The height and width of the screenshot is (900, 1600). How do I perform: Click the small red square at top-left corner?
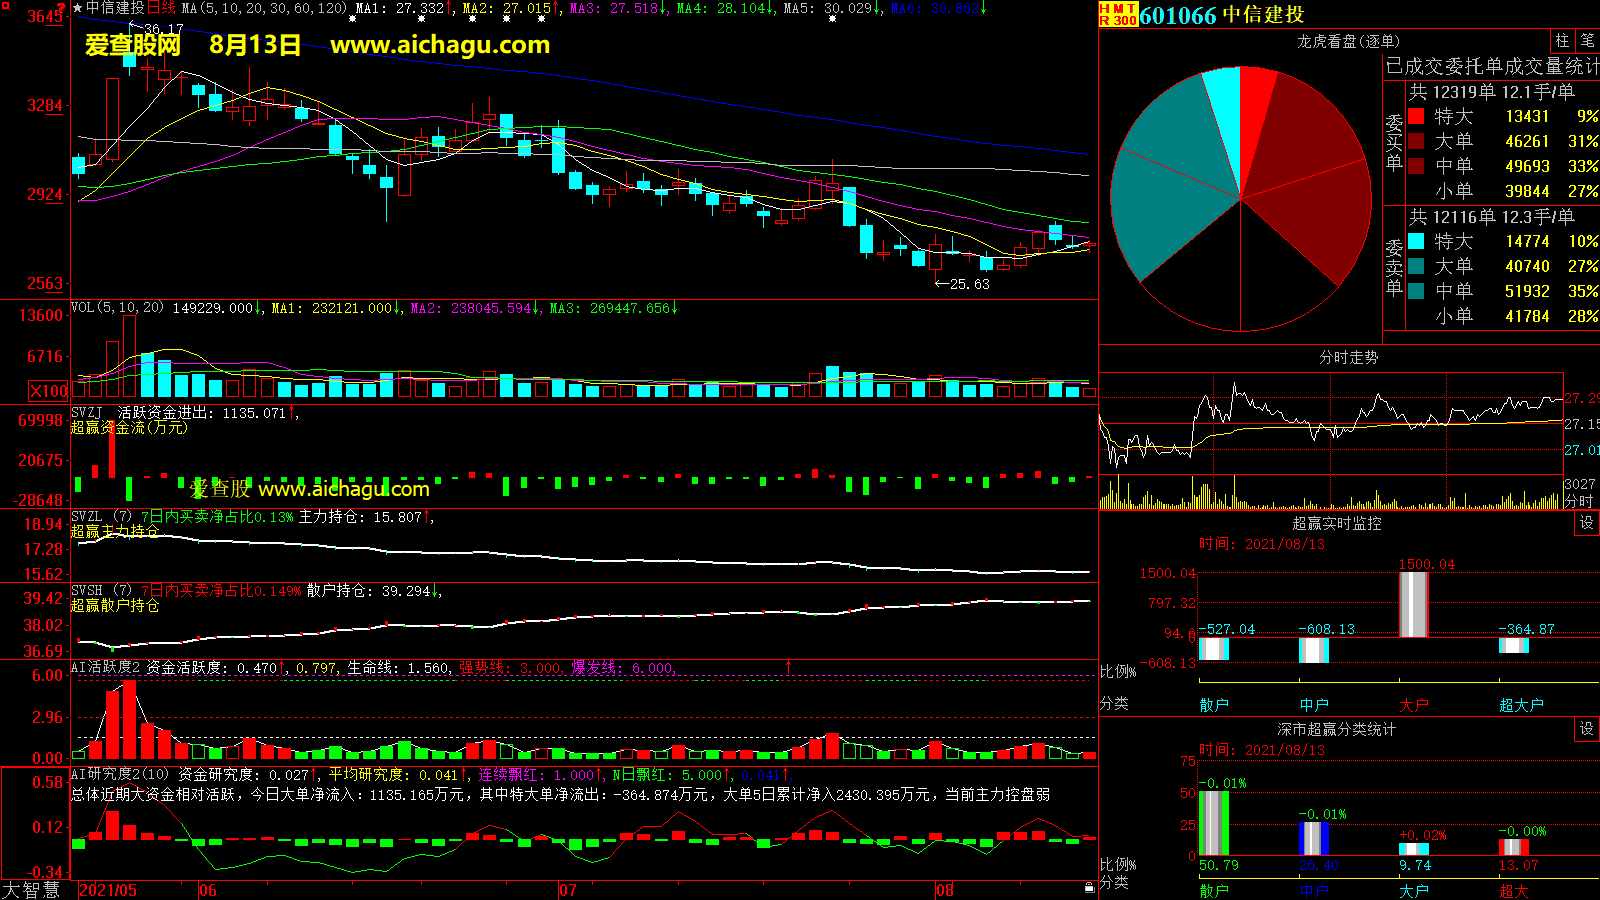[x=4, y=6]
